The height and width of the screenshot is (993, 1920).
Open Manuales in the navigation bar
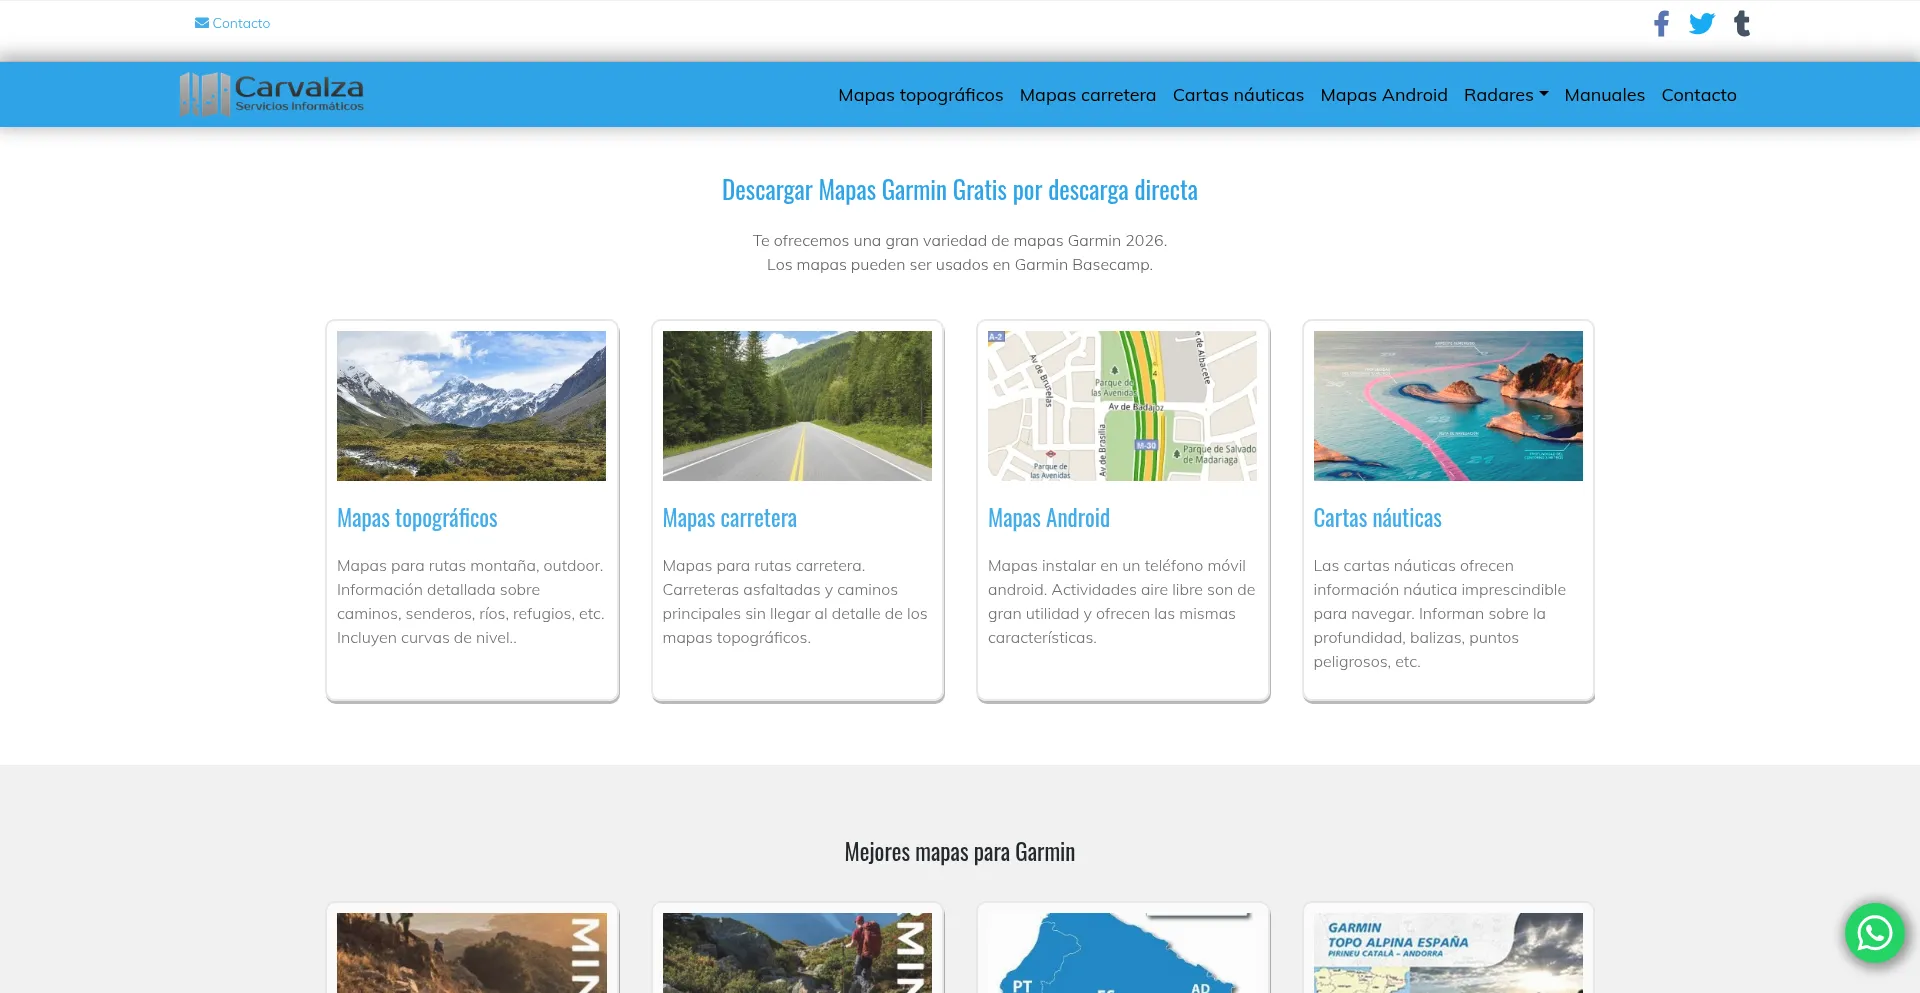1604,95
